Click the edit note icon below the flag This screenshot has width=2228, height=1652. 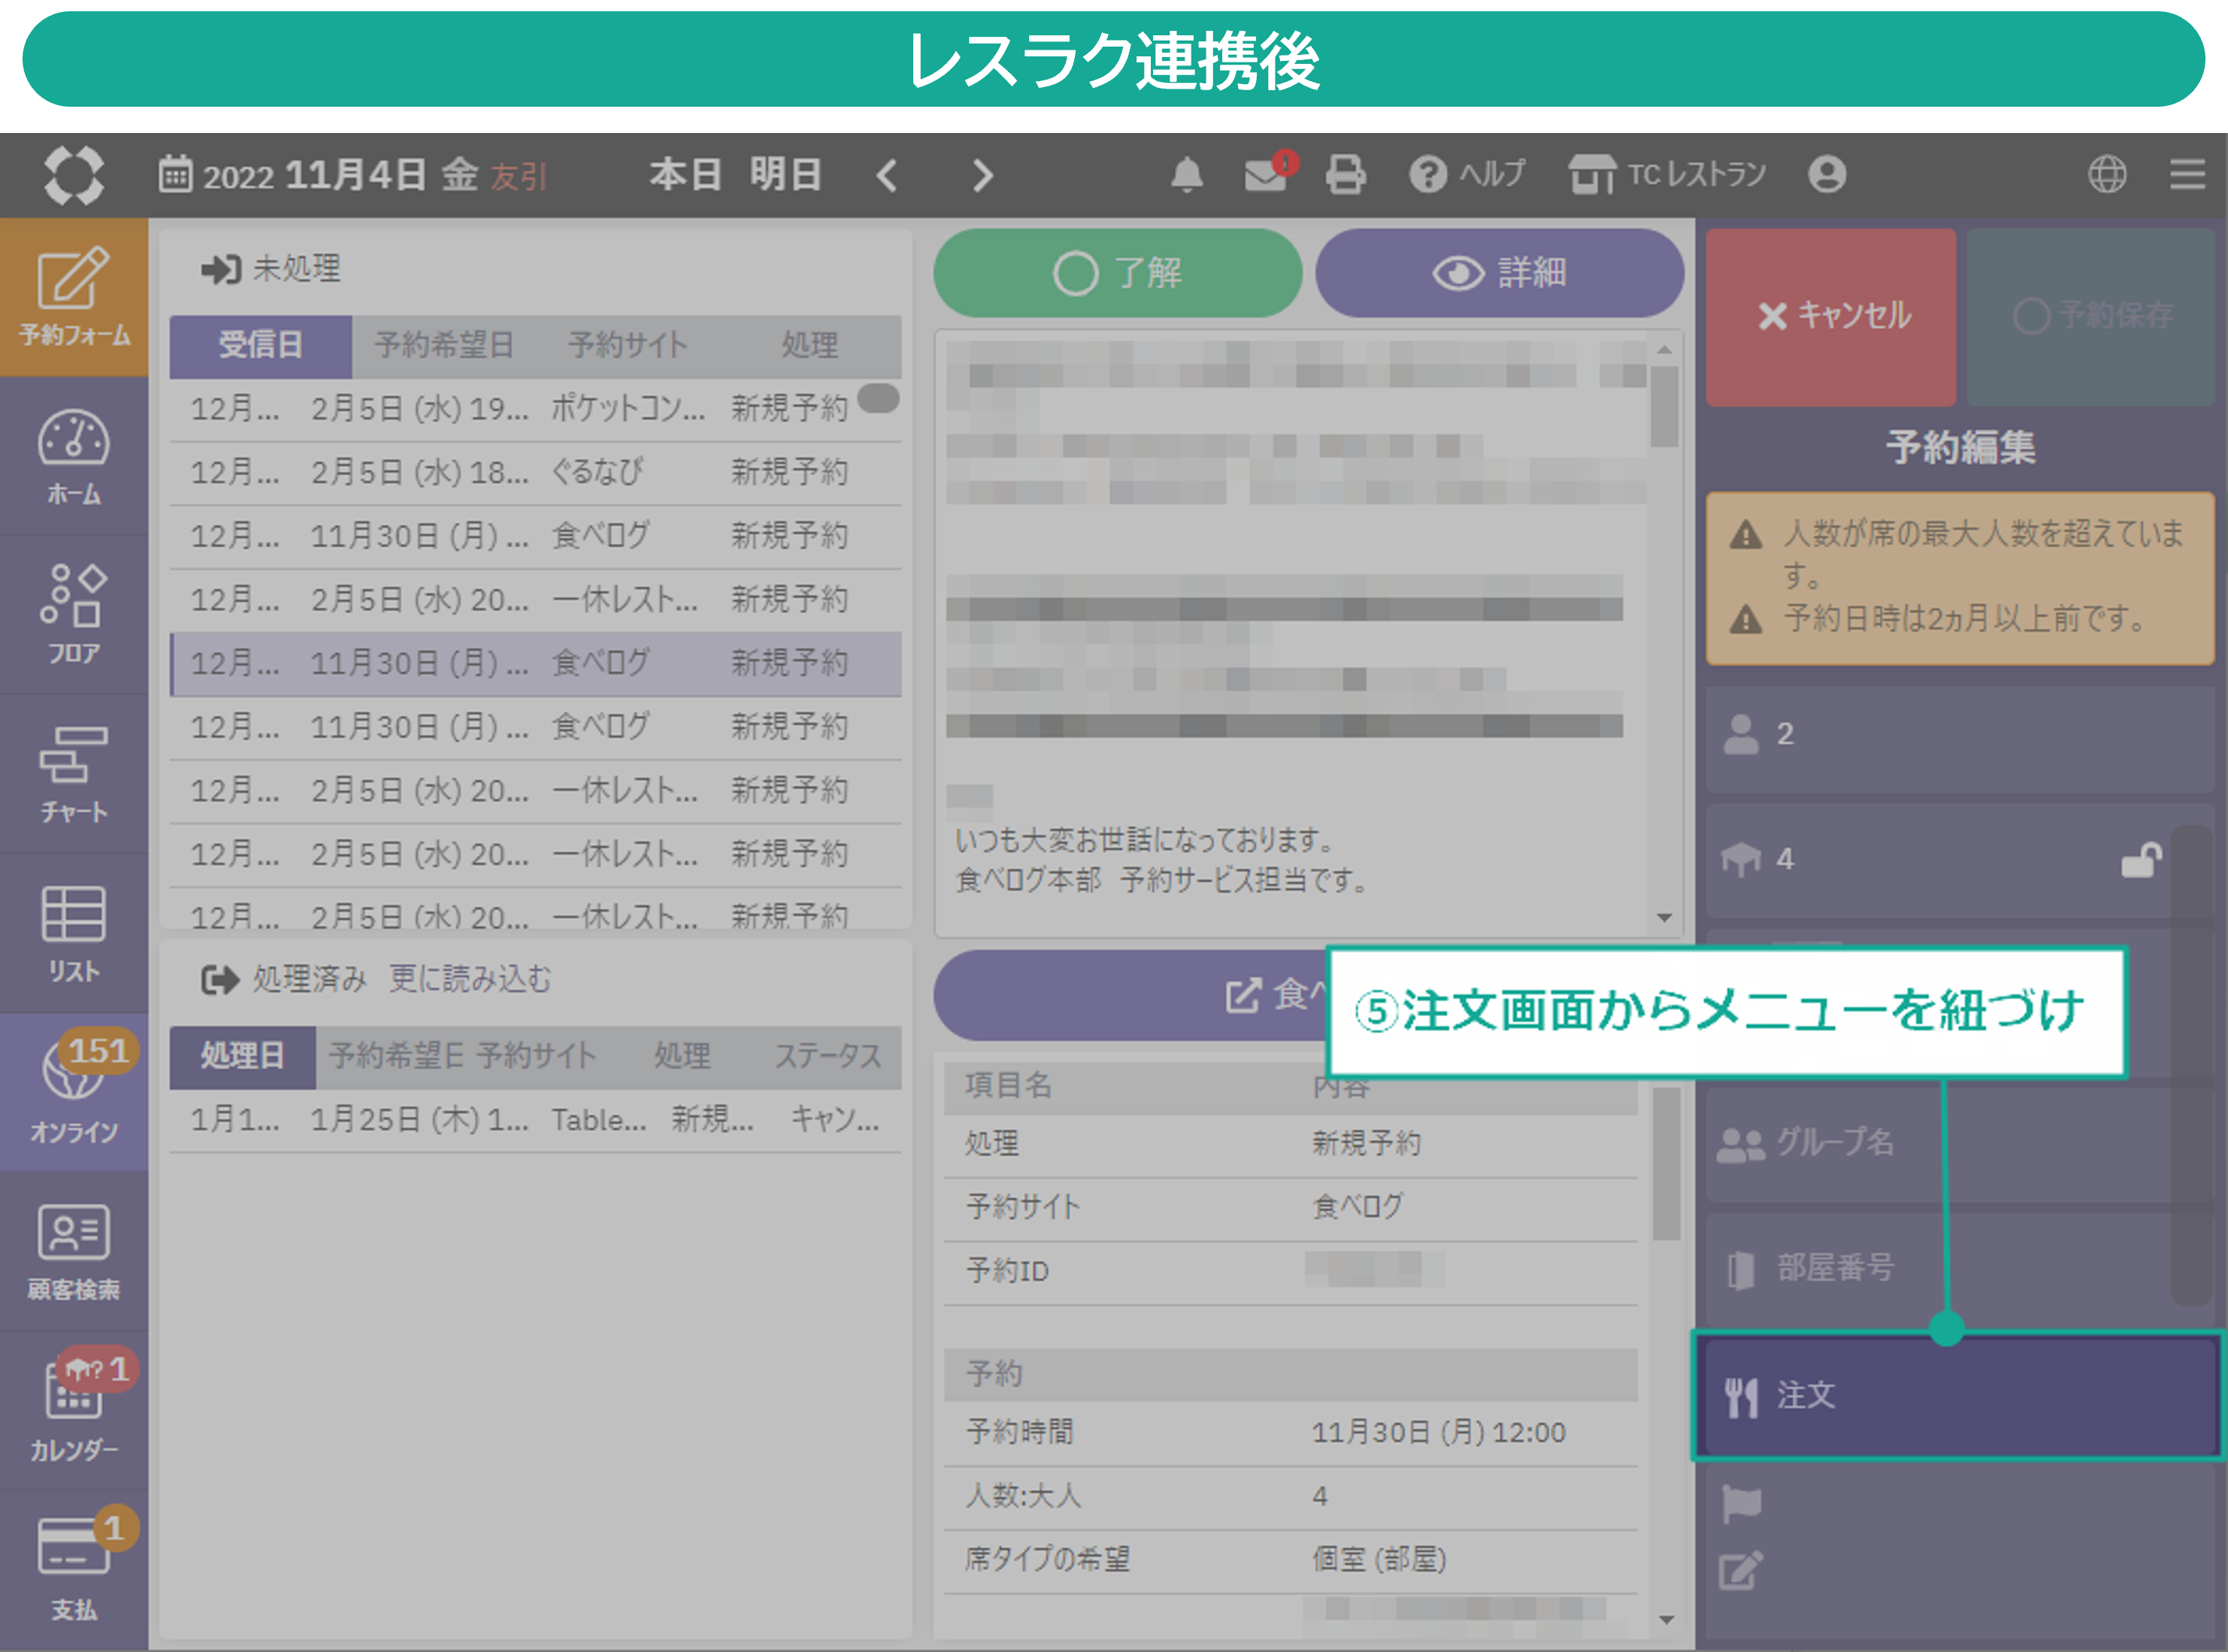point(1741,1571)
